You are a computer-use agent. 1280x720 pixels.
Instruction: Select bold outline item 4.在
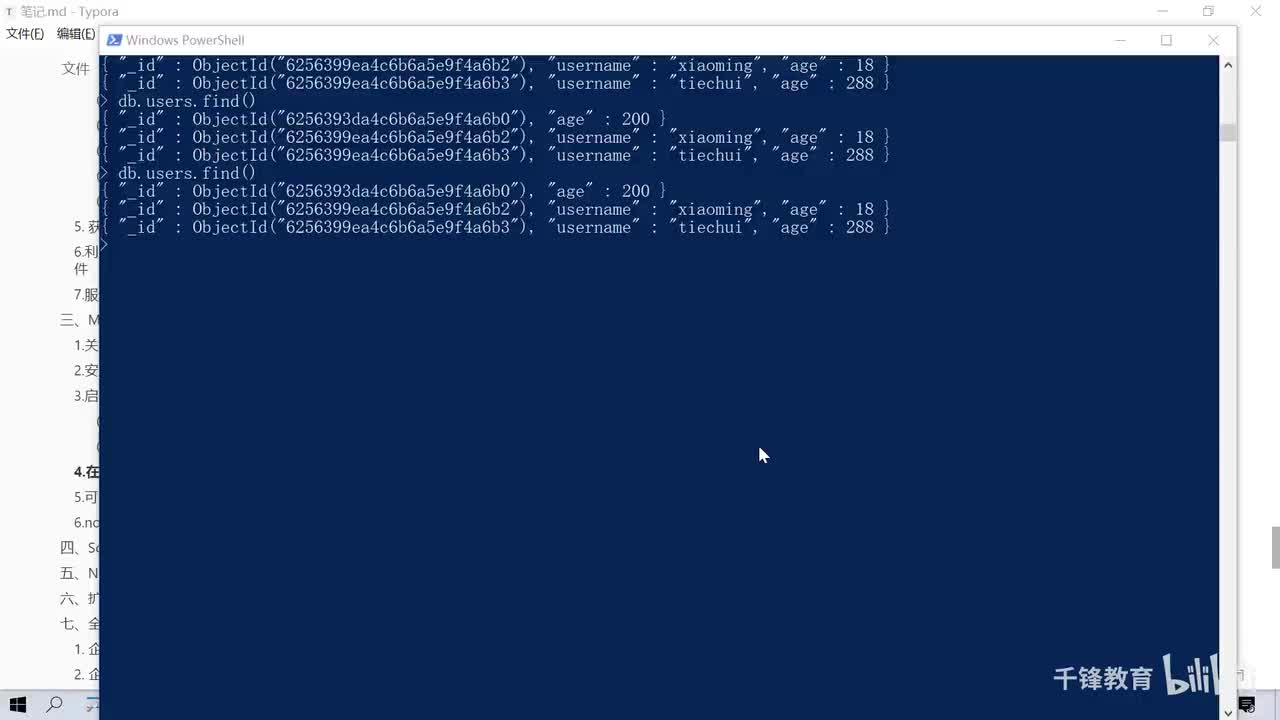[86, 472]
